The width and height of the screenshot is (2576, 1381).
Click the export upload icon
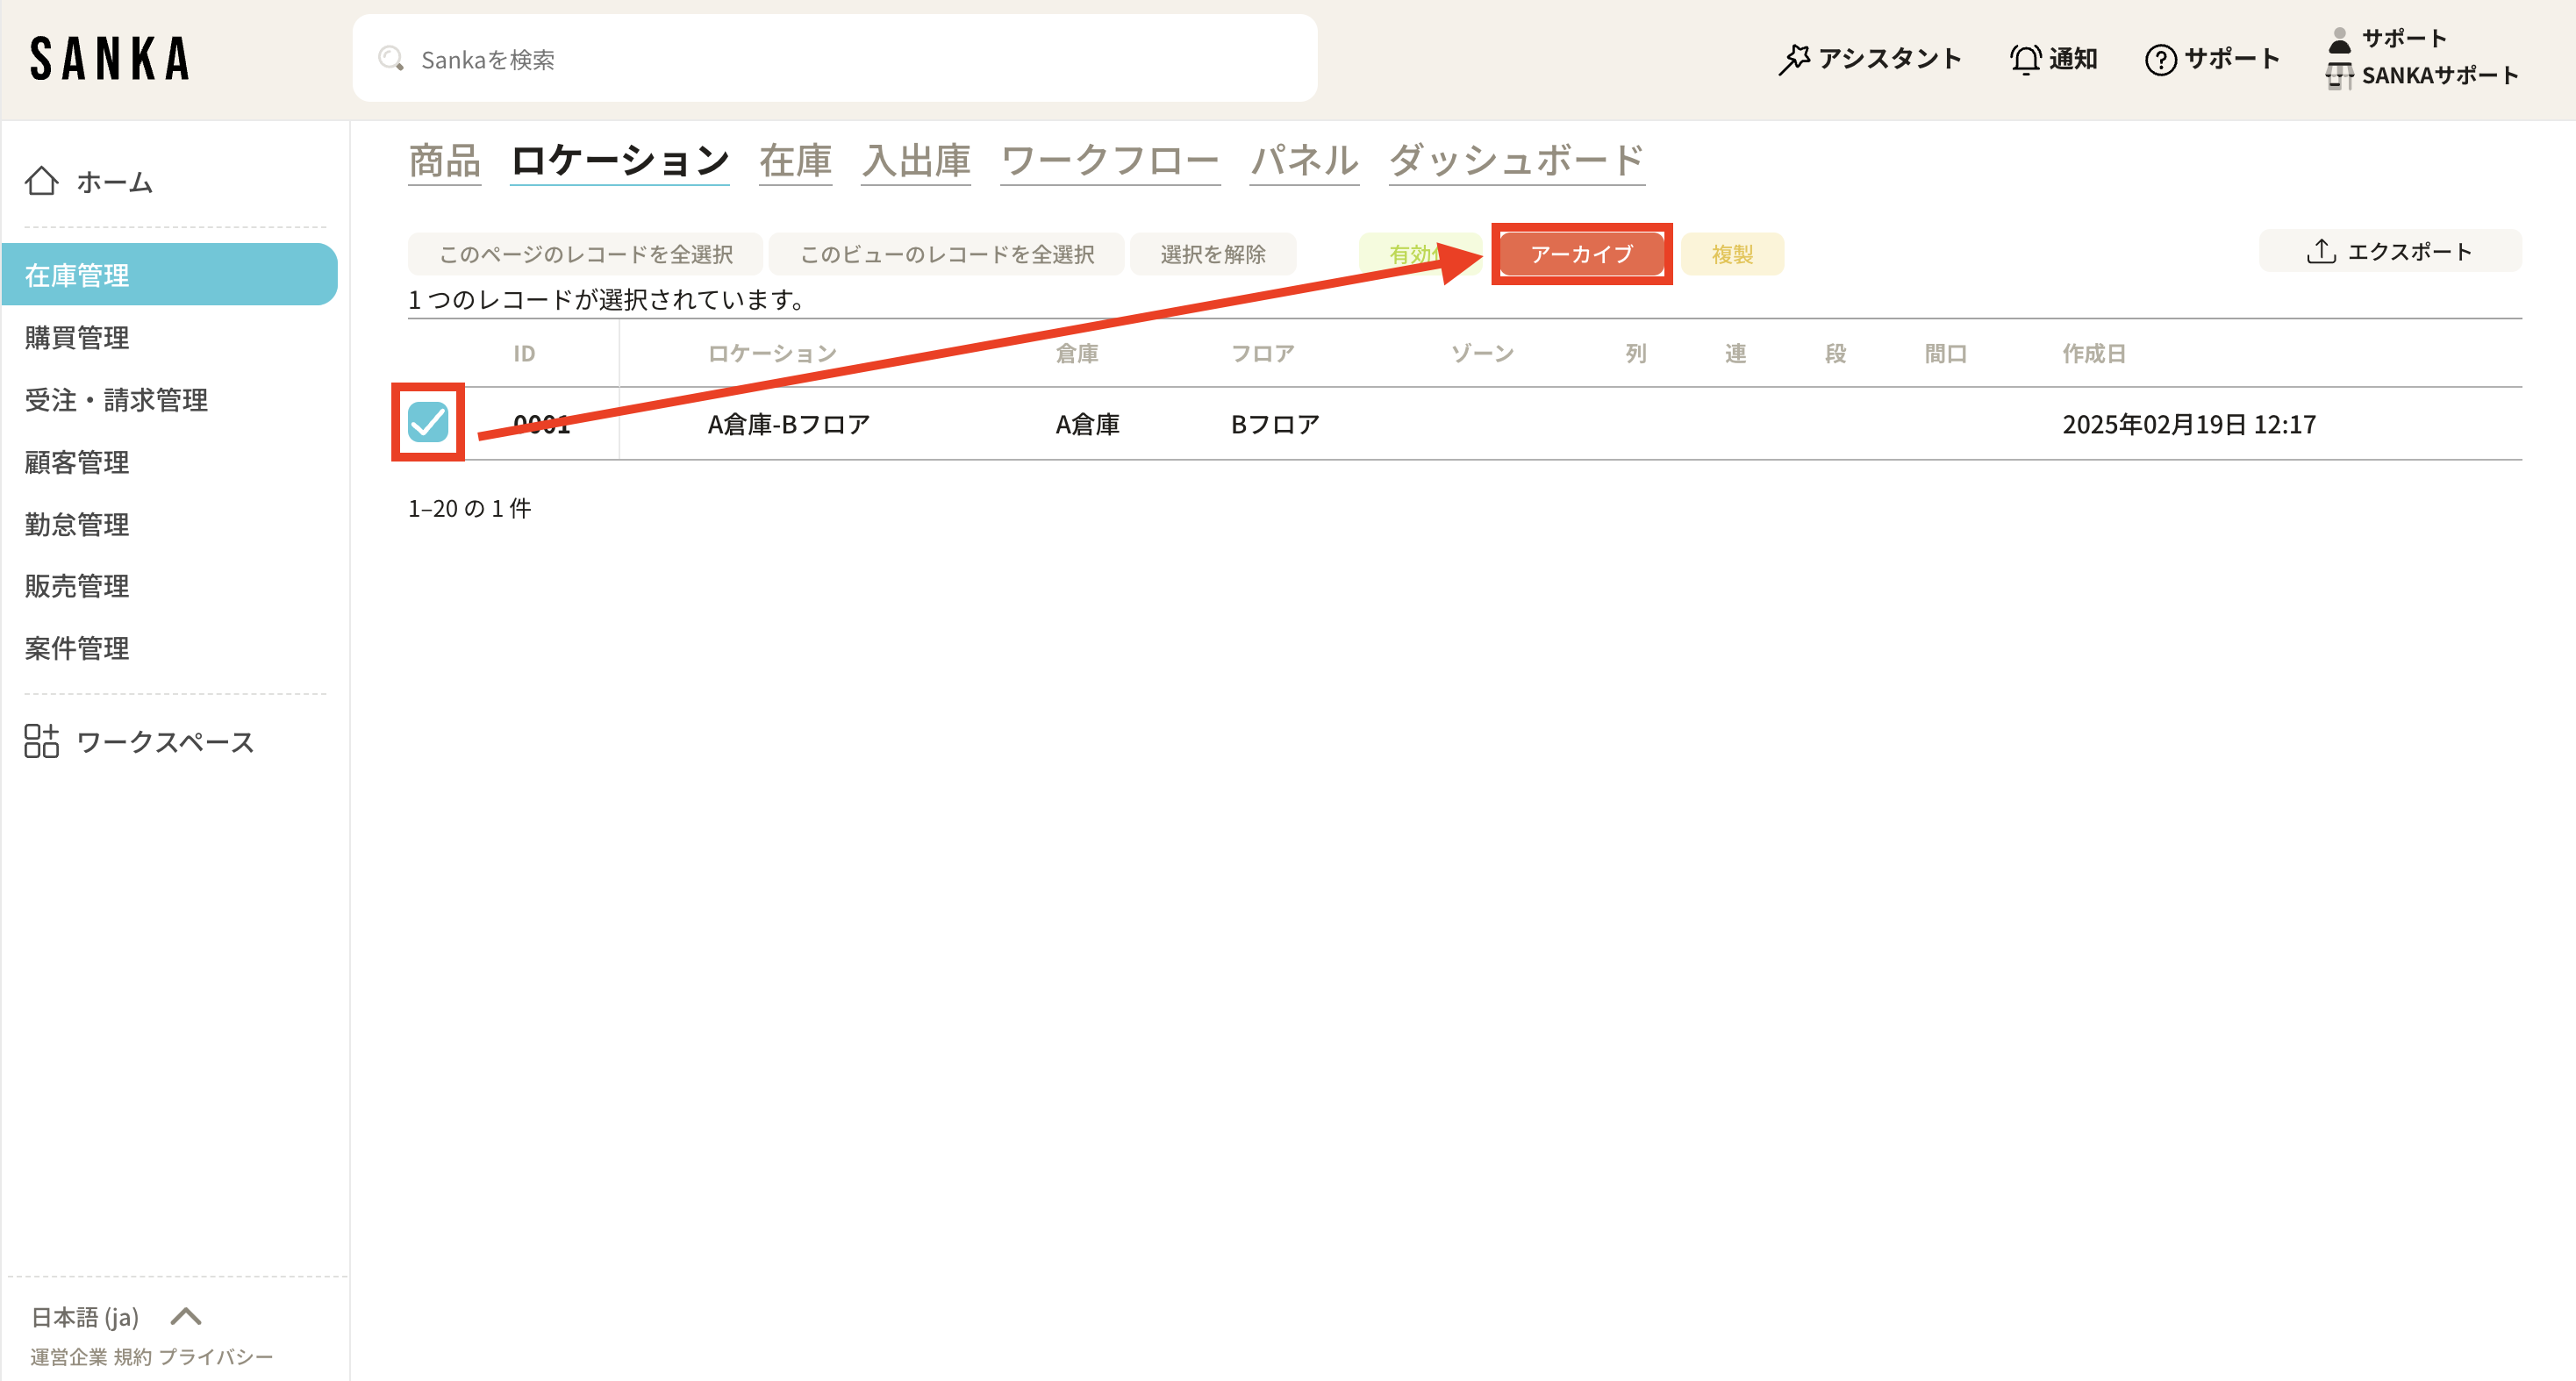2321,251
